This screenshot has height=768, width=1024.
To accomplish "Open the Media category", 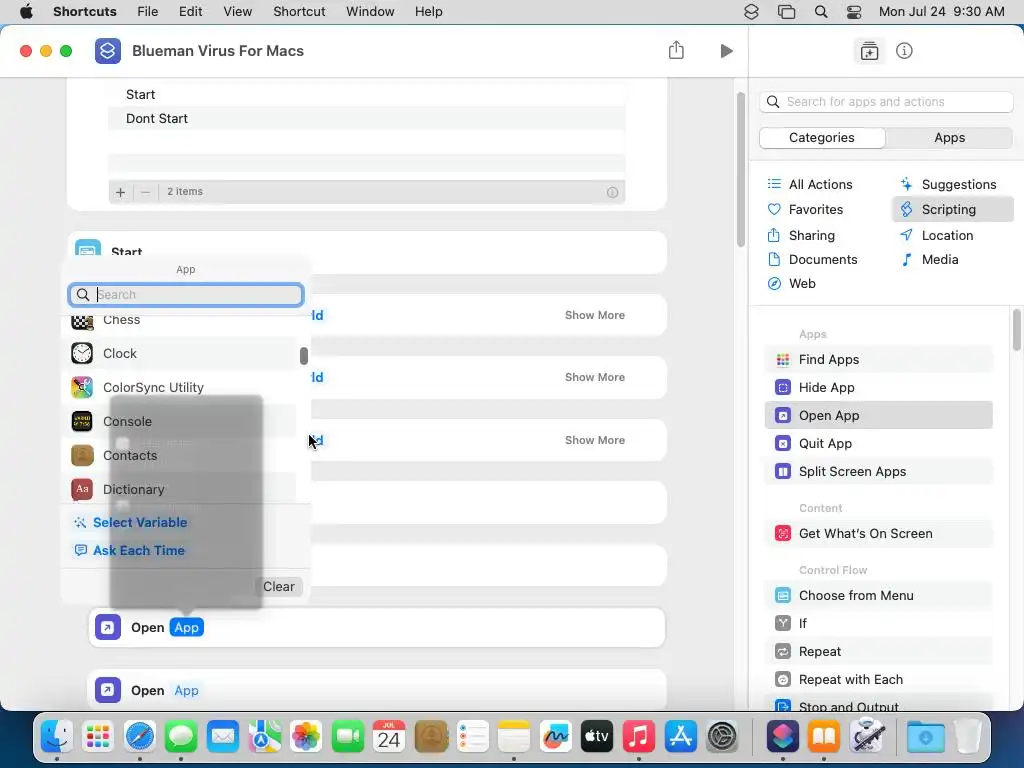I will coord(929,259).
